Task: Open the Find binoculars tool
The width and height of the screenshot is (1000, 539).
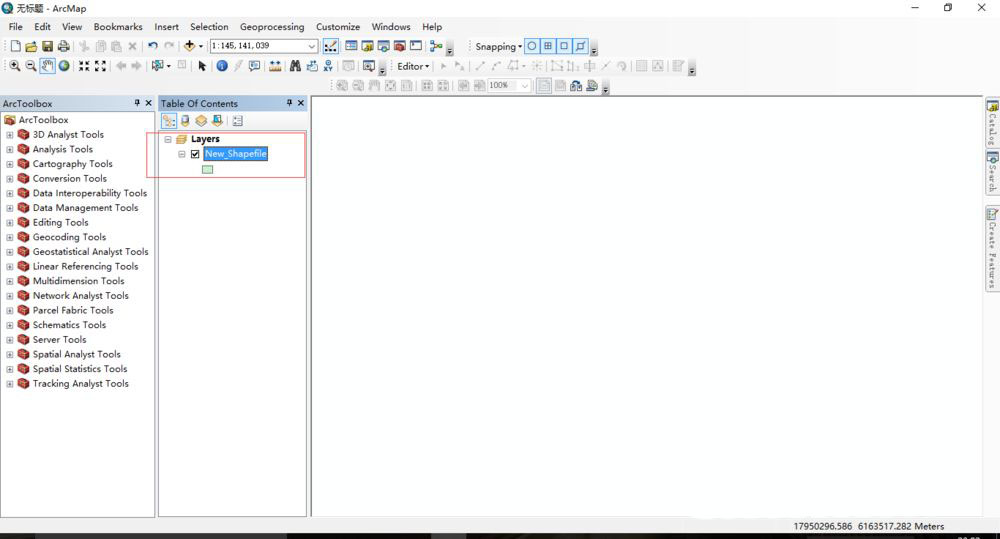Action: pos(295,66)
